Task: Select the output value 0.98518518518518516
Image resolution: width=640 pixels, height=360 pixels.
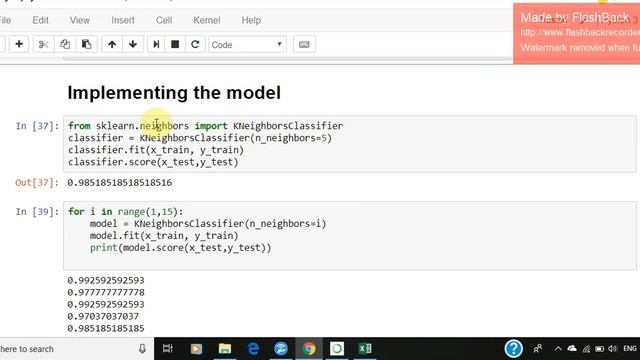Action: [x=120, y=182]
